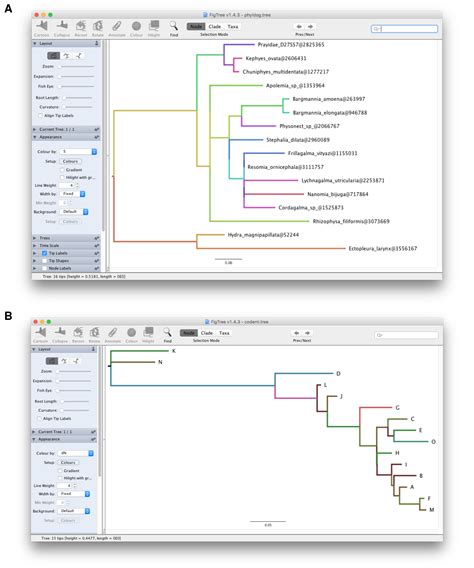Click search field in phyldog.tree window
Screen dimensions: 474x568
404,29
